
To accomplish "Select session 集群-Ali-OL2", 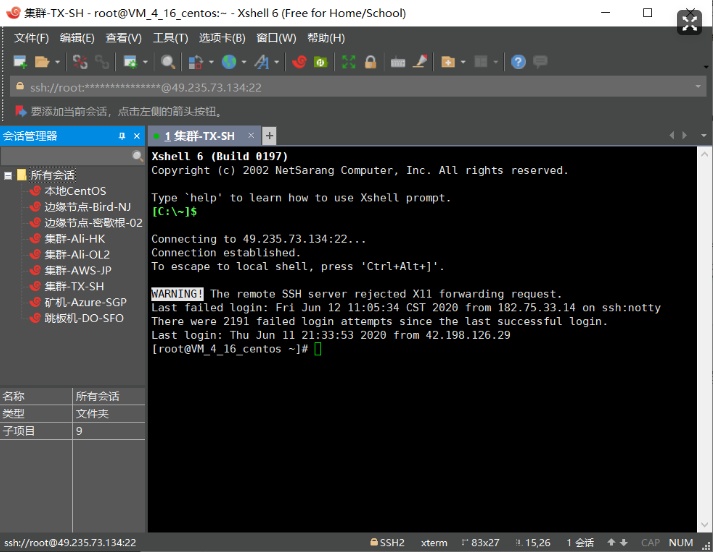I will coord(77,255).
